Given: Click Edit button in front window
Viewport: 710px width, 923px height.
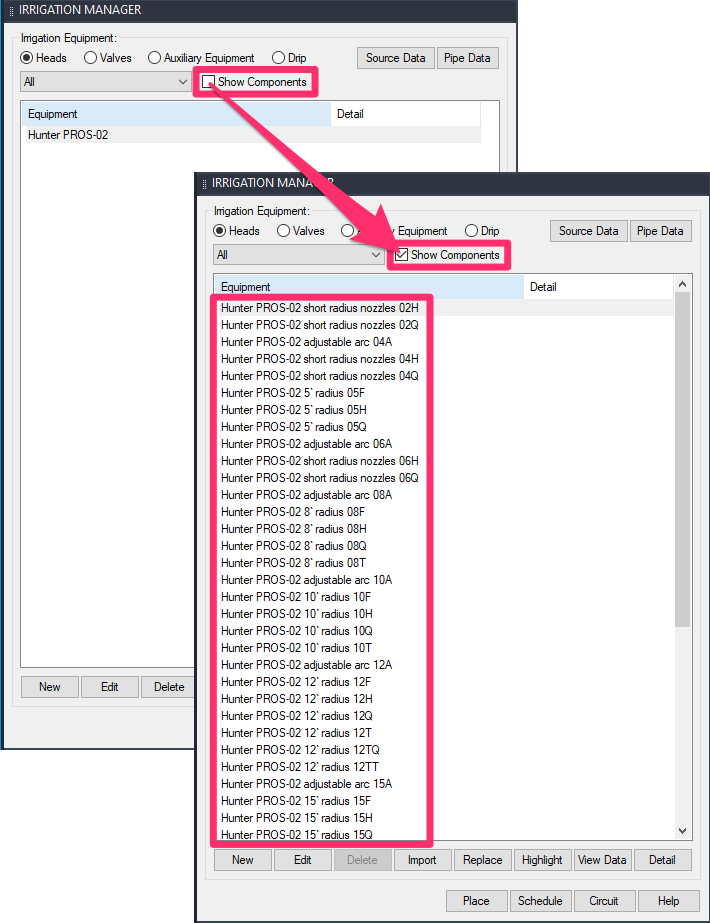Looking at the screenshot, I should (303, 860).
